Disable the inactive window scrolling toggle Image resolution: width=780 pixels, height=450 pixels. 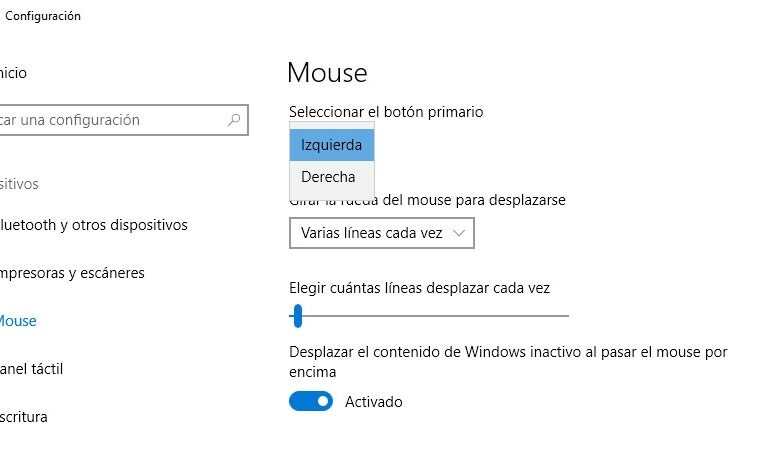tap(311, 402)
